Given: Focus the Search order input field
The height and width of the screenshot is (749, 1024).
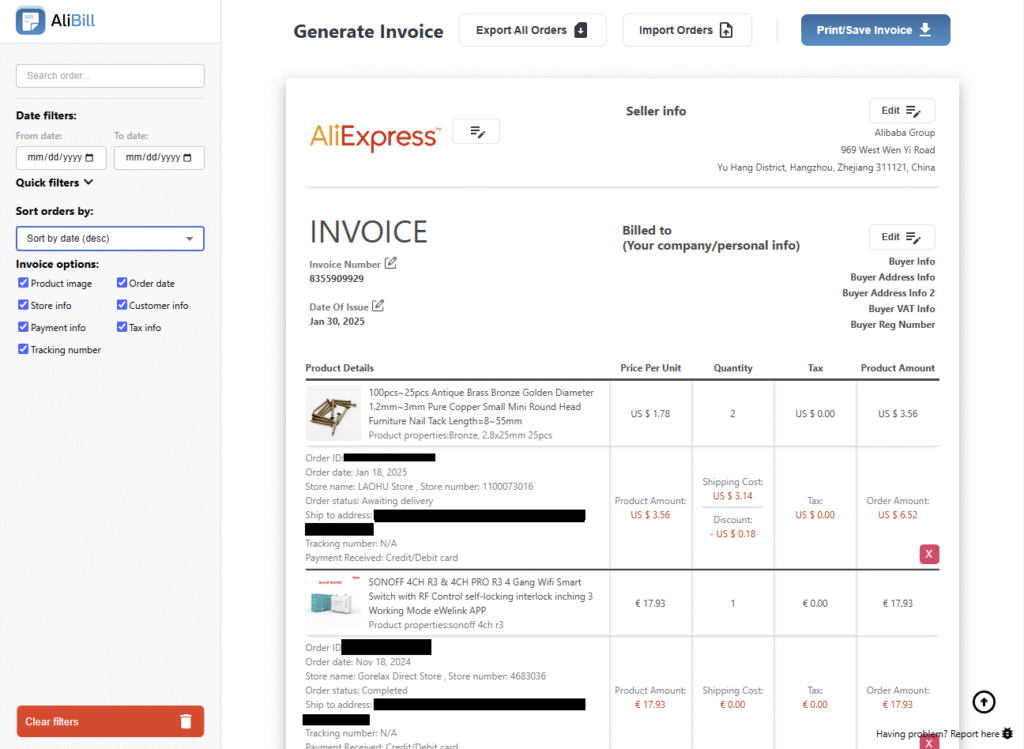Looking at the screenshot, I should pyautogui.click(x=110, y=76).
